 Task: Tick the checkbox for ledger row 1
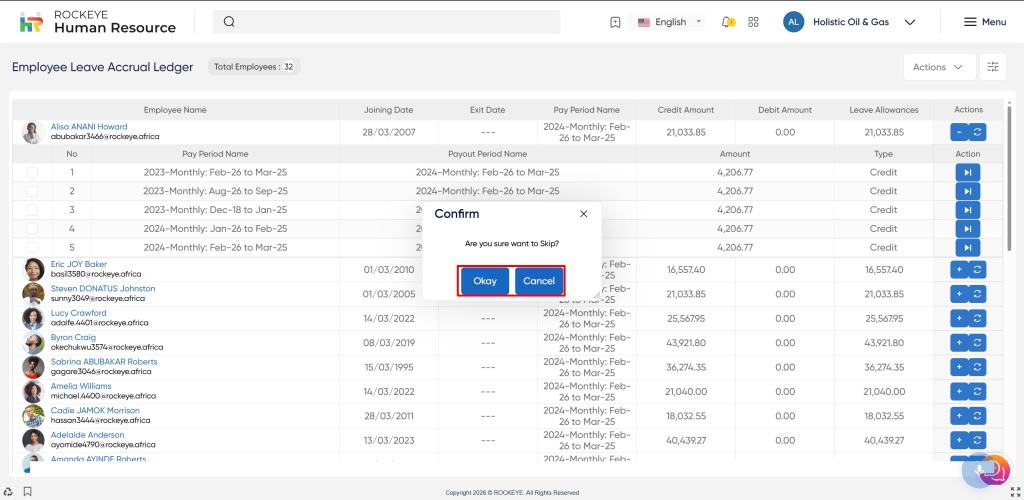[x=32, y=173]
